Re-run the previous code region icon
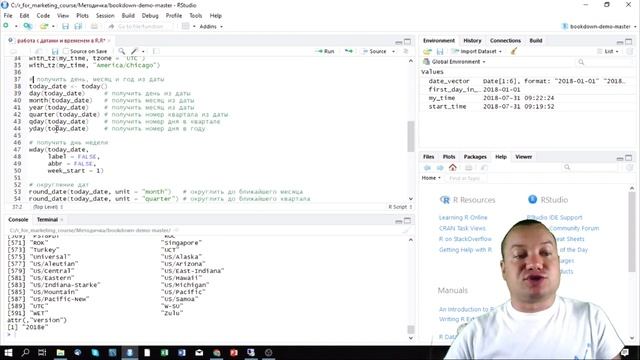 pyautogui.click(x=349, y=51)
